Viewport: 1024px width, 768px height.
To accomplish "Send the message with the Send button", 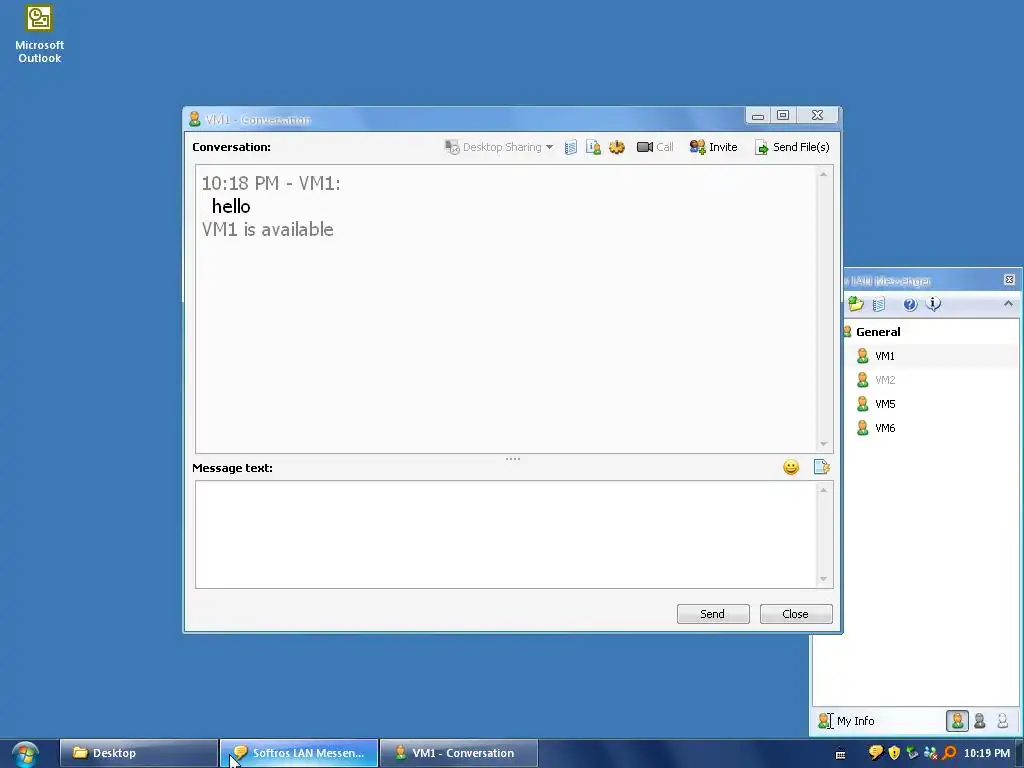I will pyautogui.click(x=713, y=614).
